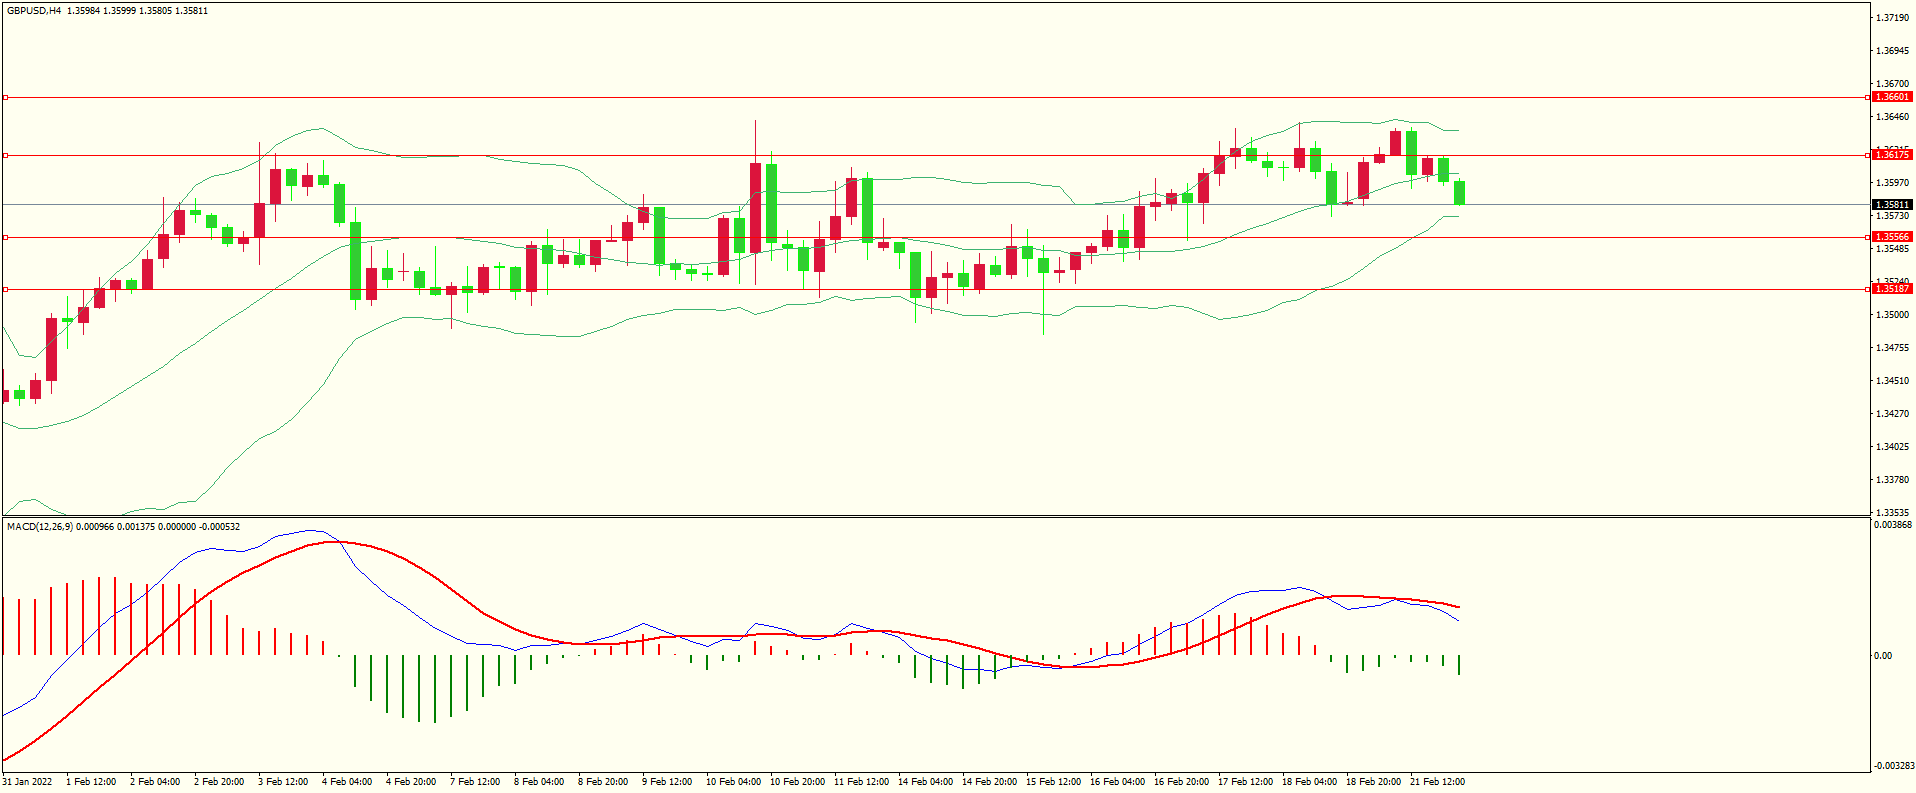Click the 8 Feb 20:00 time label
The image size is (1916, 793).
click(x=603, y=782)
